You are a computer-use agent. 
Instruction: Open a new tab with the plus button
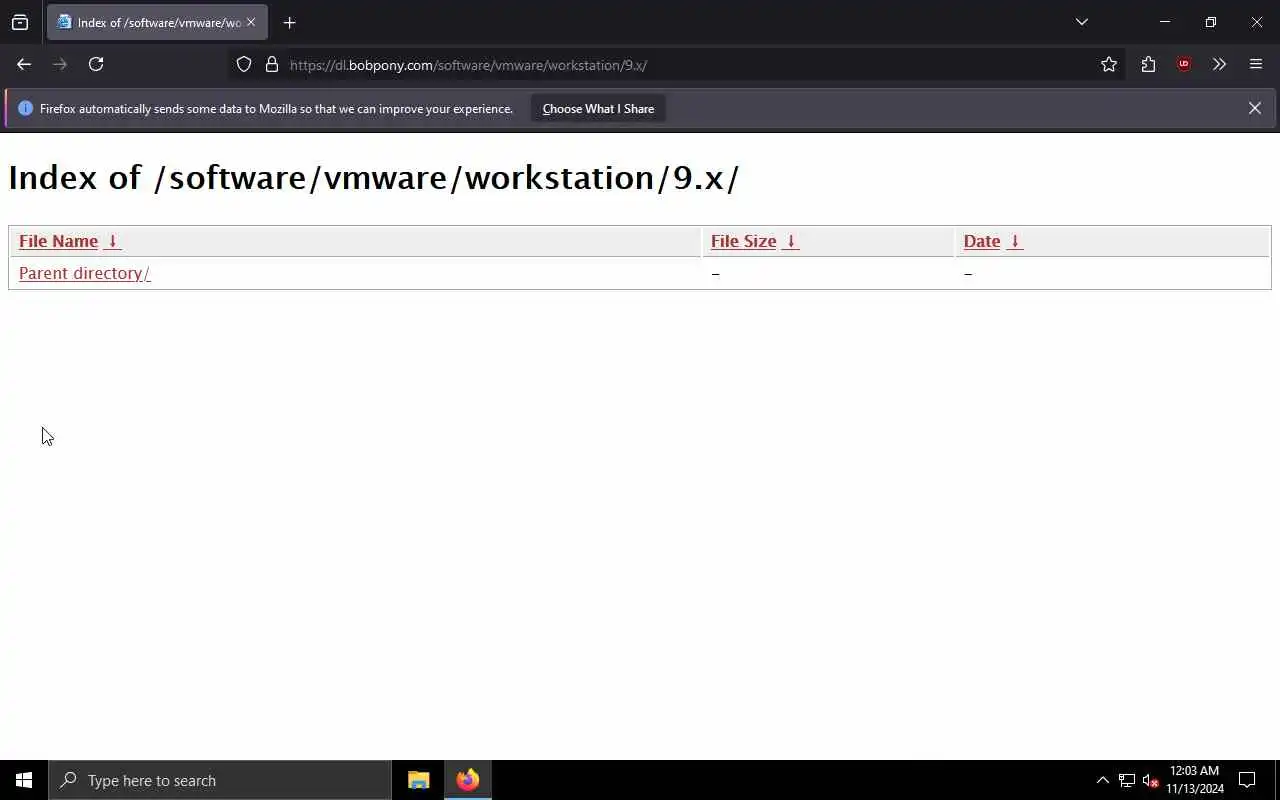[289, 22]
